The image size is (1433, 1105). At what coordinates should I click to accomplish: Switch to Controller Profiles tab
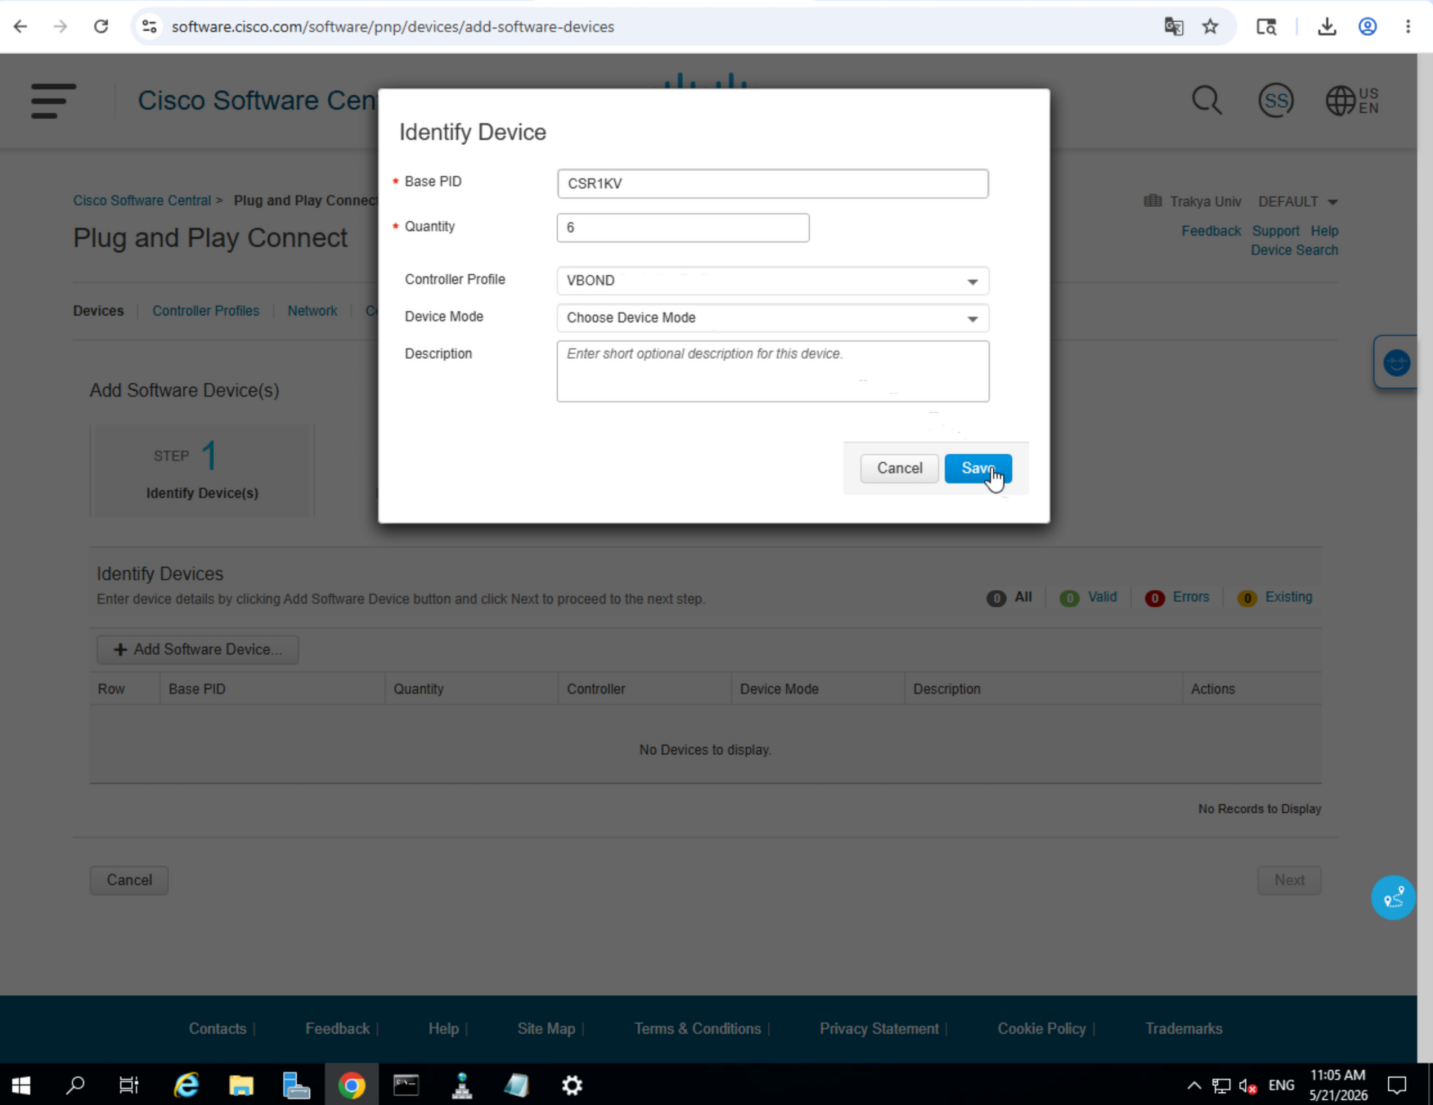click(205, 311)
